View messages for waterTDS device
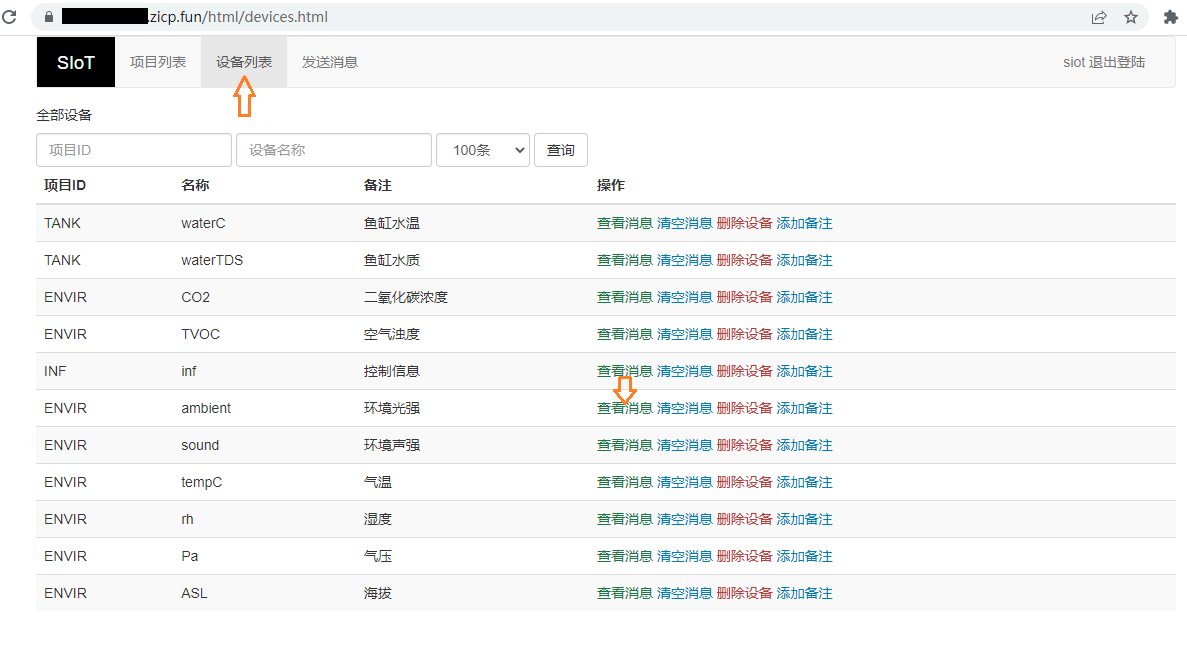The height and width of the screenshot is (659, 1187). click(x=625, y=260)
